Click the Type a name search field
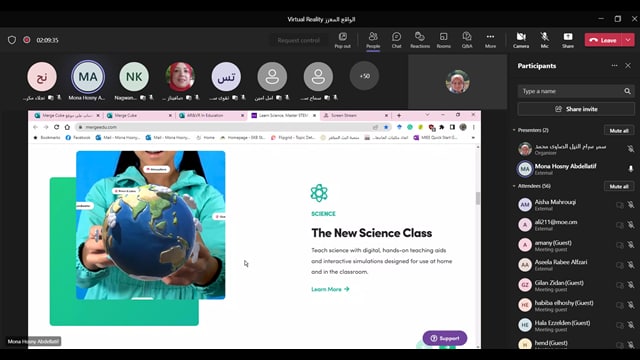This screenshot has height=360, width=640. pyautogui.click(x=576, y=91)
